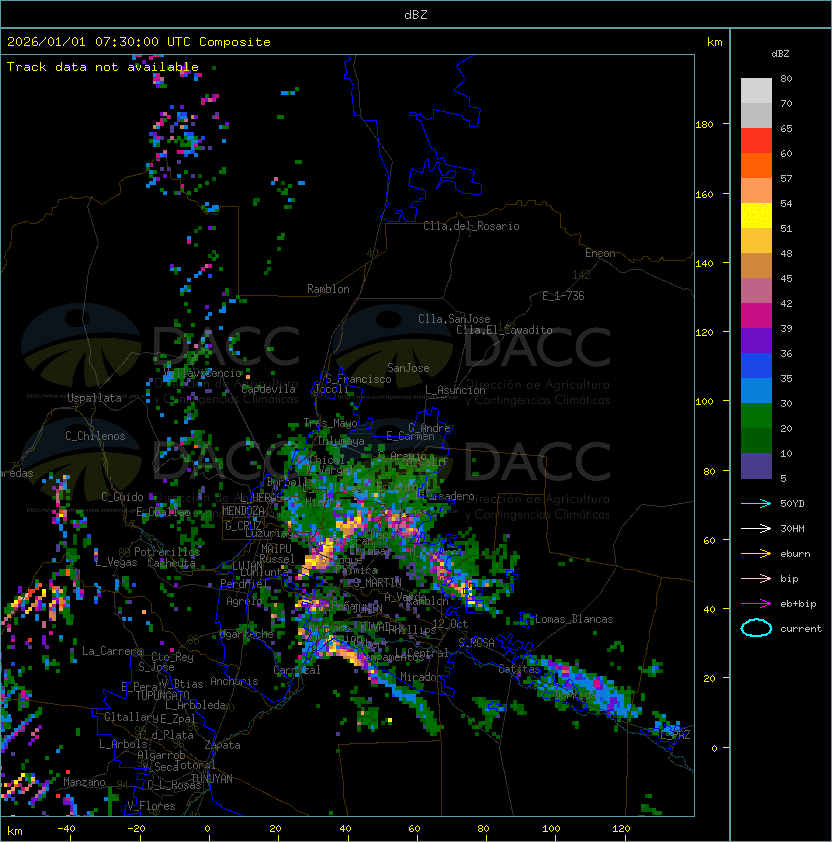Click the 'Clla.SanJose' map label
The image size is (832, 842).
(454, 319)
